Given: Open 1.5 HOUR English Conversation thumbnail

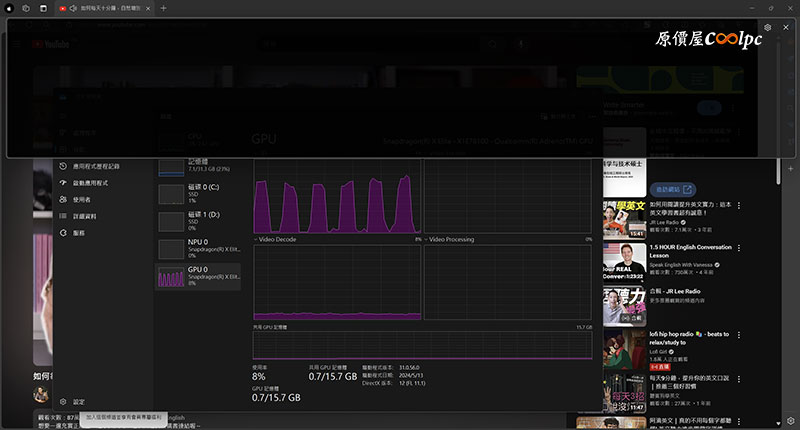Looking at the screenshot, I should 624,262.
